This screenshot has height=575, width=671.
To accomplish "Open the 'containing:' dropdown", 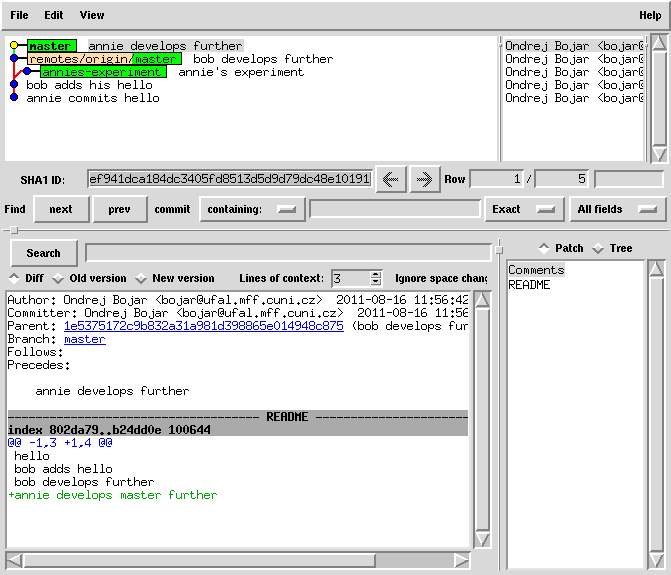I will (x=252, y=209).
